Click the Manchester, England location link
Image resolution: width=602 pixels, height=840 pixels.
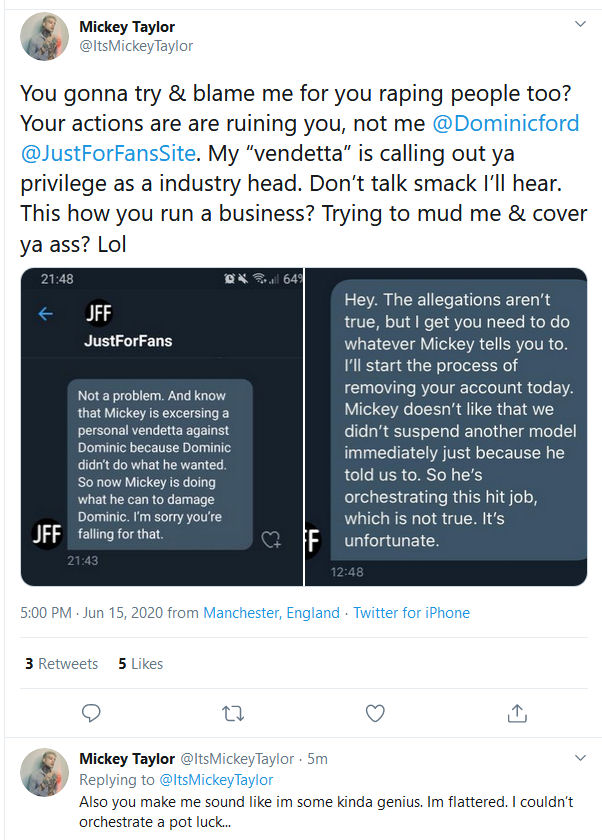(271, 612)
